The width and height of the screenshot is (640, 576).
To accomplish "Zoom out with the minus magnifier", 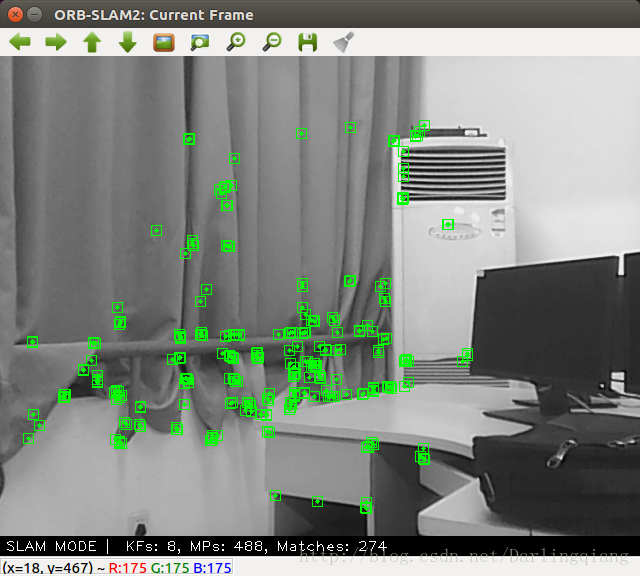I will point(272,42).
